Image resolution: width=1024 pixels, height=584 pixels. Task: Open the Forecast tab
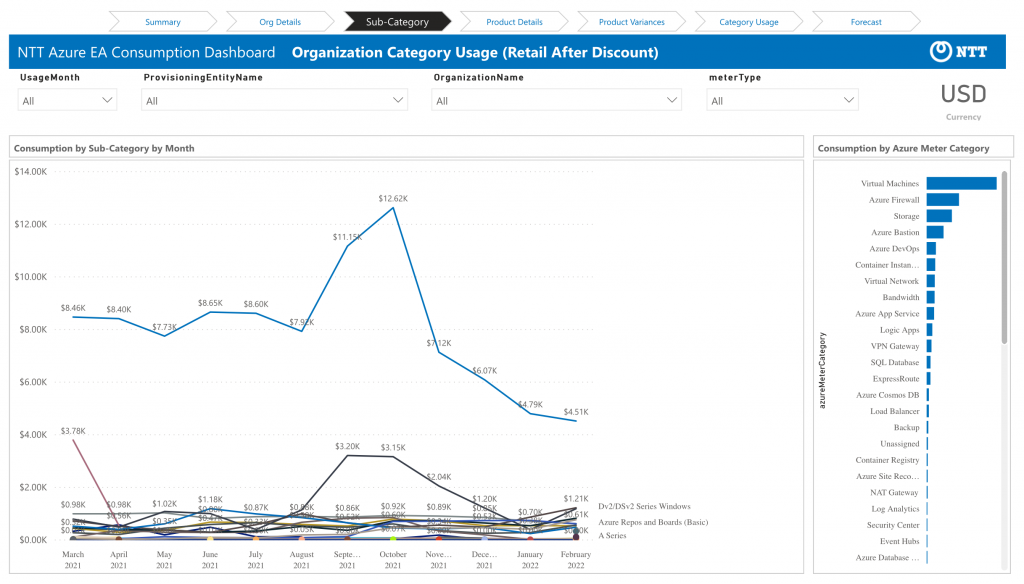click(x=866, y=22)
